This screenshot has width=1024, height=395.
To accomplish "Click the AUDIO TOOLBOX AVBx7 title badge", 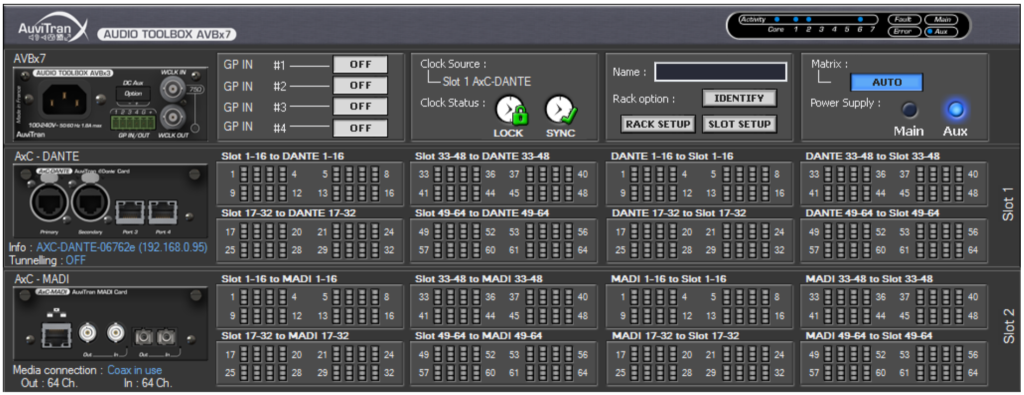I will coord(167,34).
